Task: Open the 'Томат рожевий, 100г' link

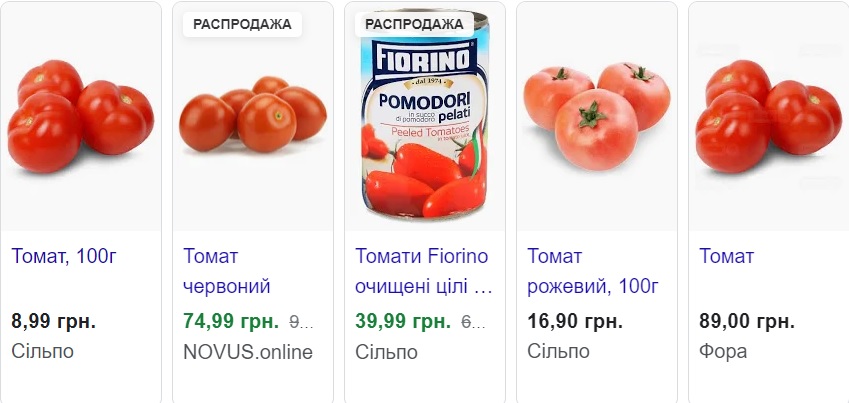Action: 592,272
